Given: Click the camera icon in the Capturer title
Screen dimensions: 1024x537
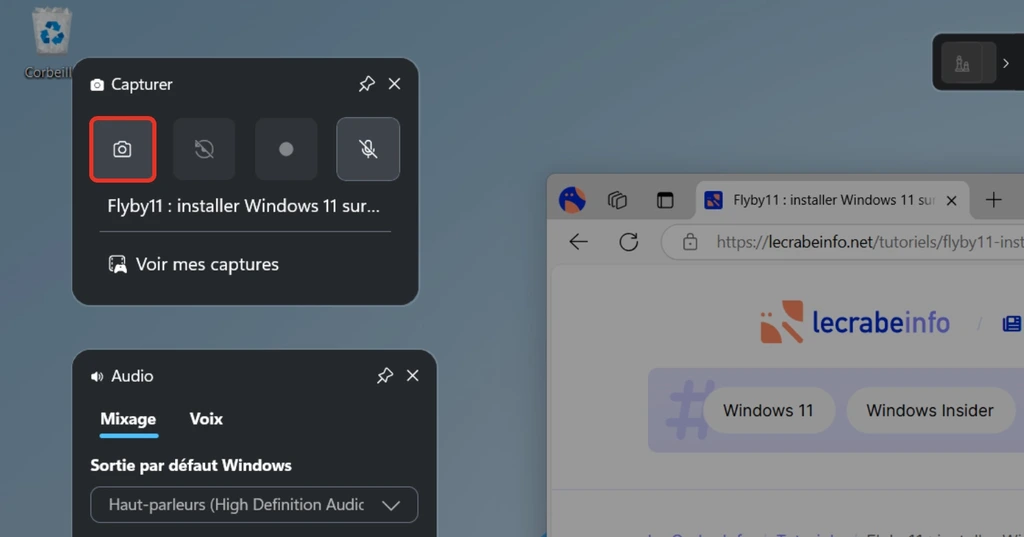Looking at the screenshot, I should click(97, 85).
